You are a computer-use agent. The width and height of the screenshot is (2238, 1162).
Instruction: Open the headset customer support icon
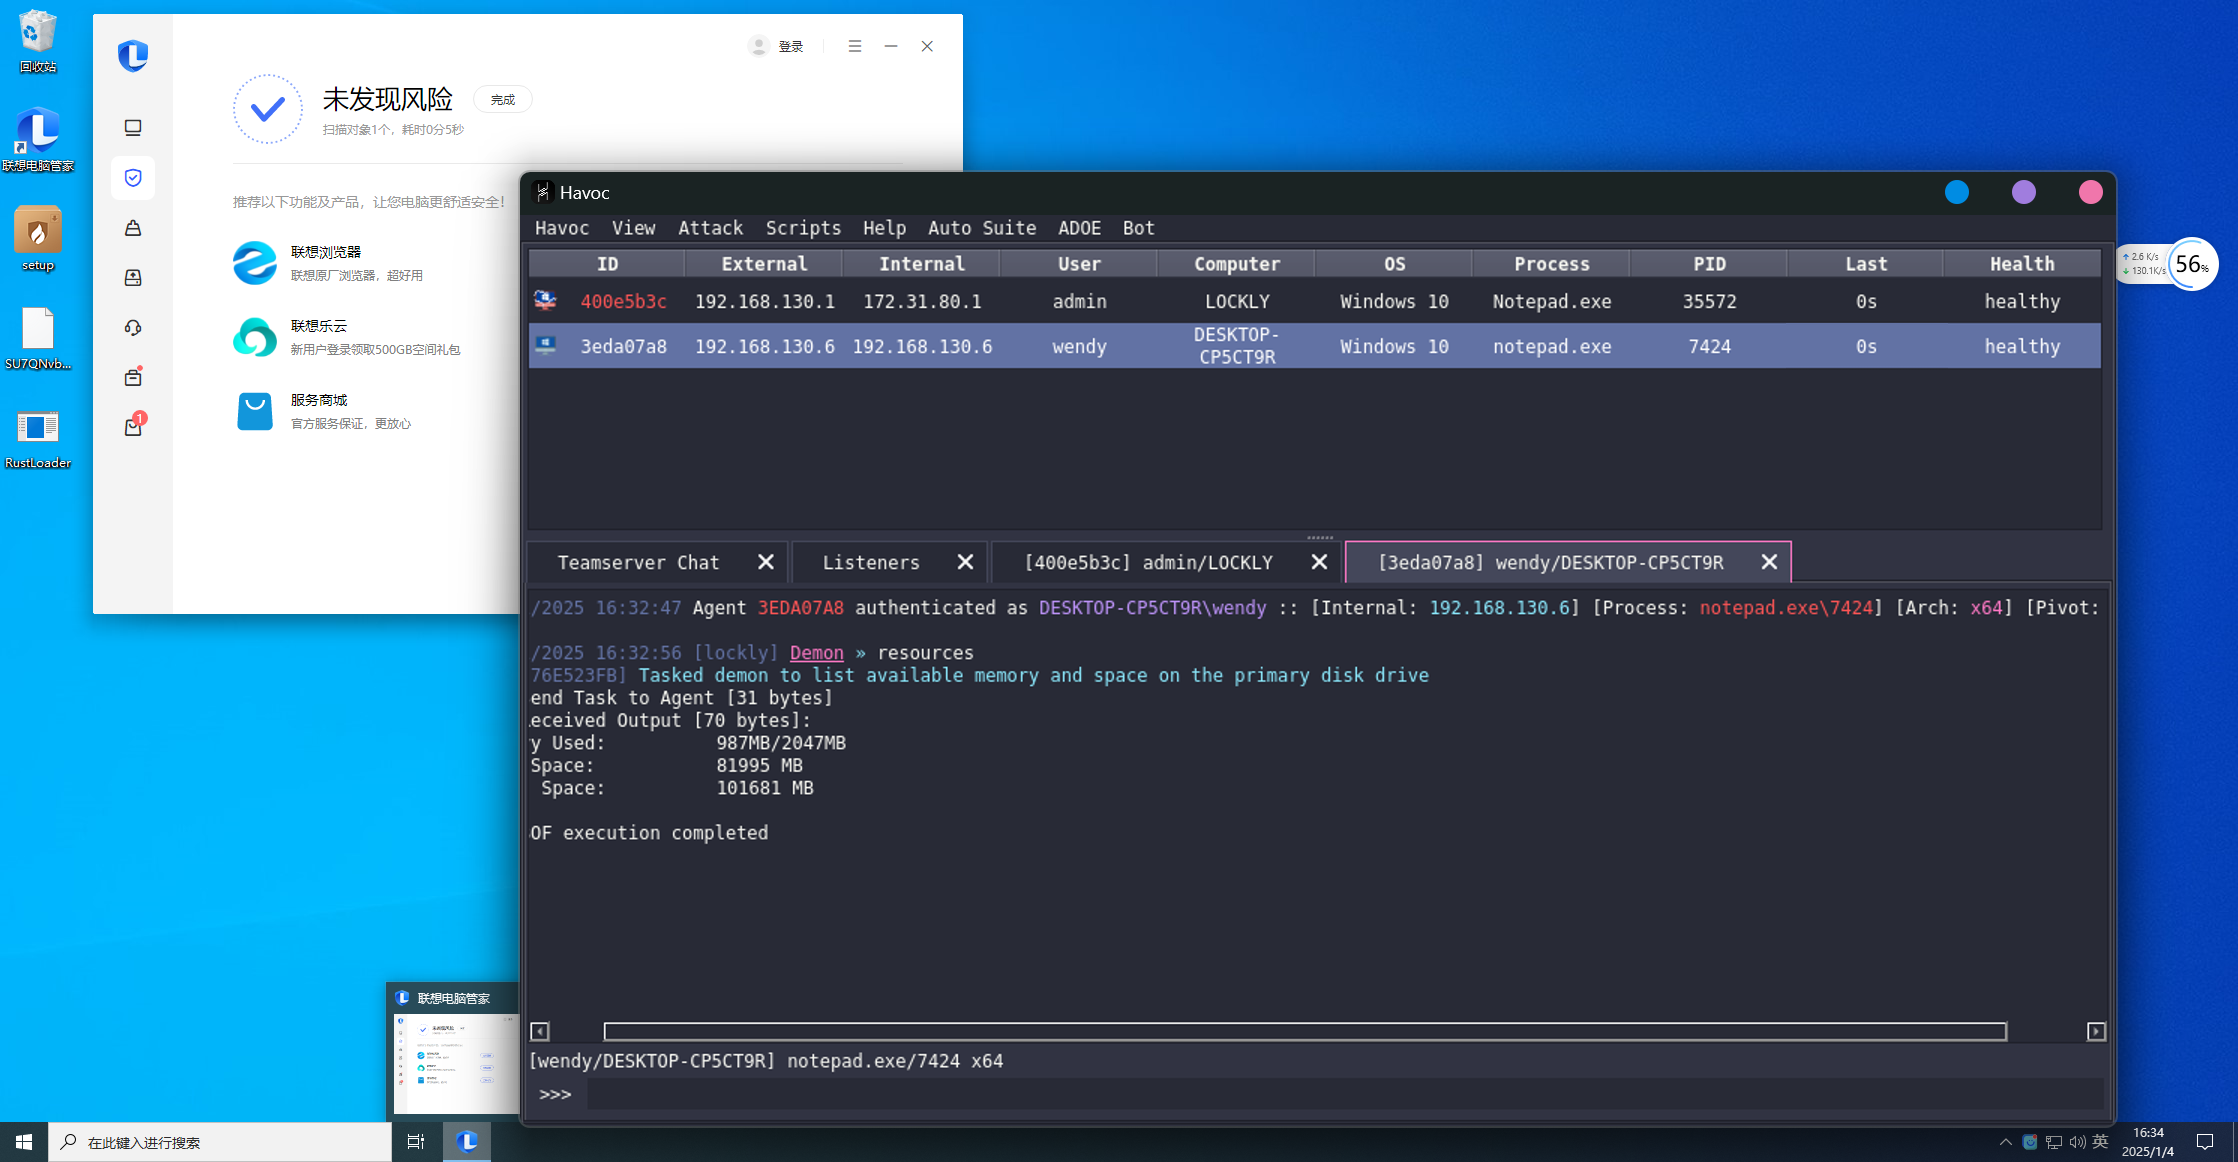[x=133, y=328]
